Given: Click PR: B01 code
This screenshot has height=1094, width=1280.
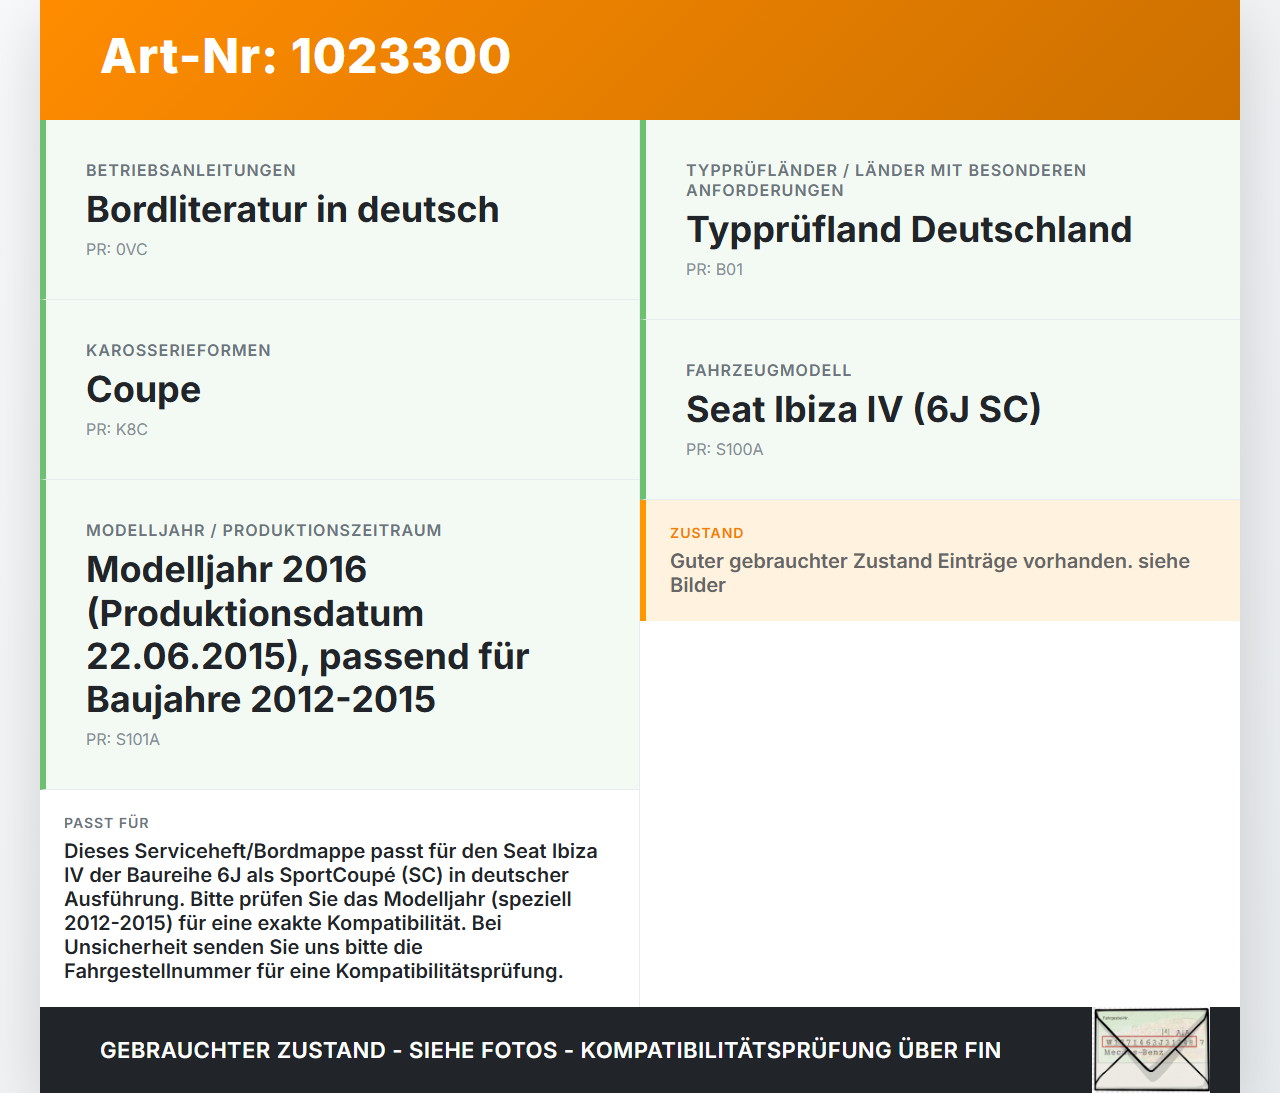Looking at the screenshot, I should coord(715,269).
